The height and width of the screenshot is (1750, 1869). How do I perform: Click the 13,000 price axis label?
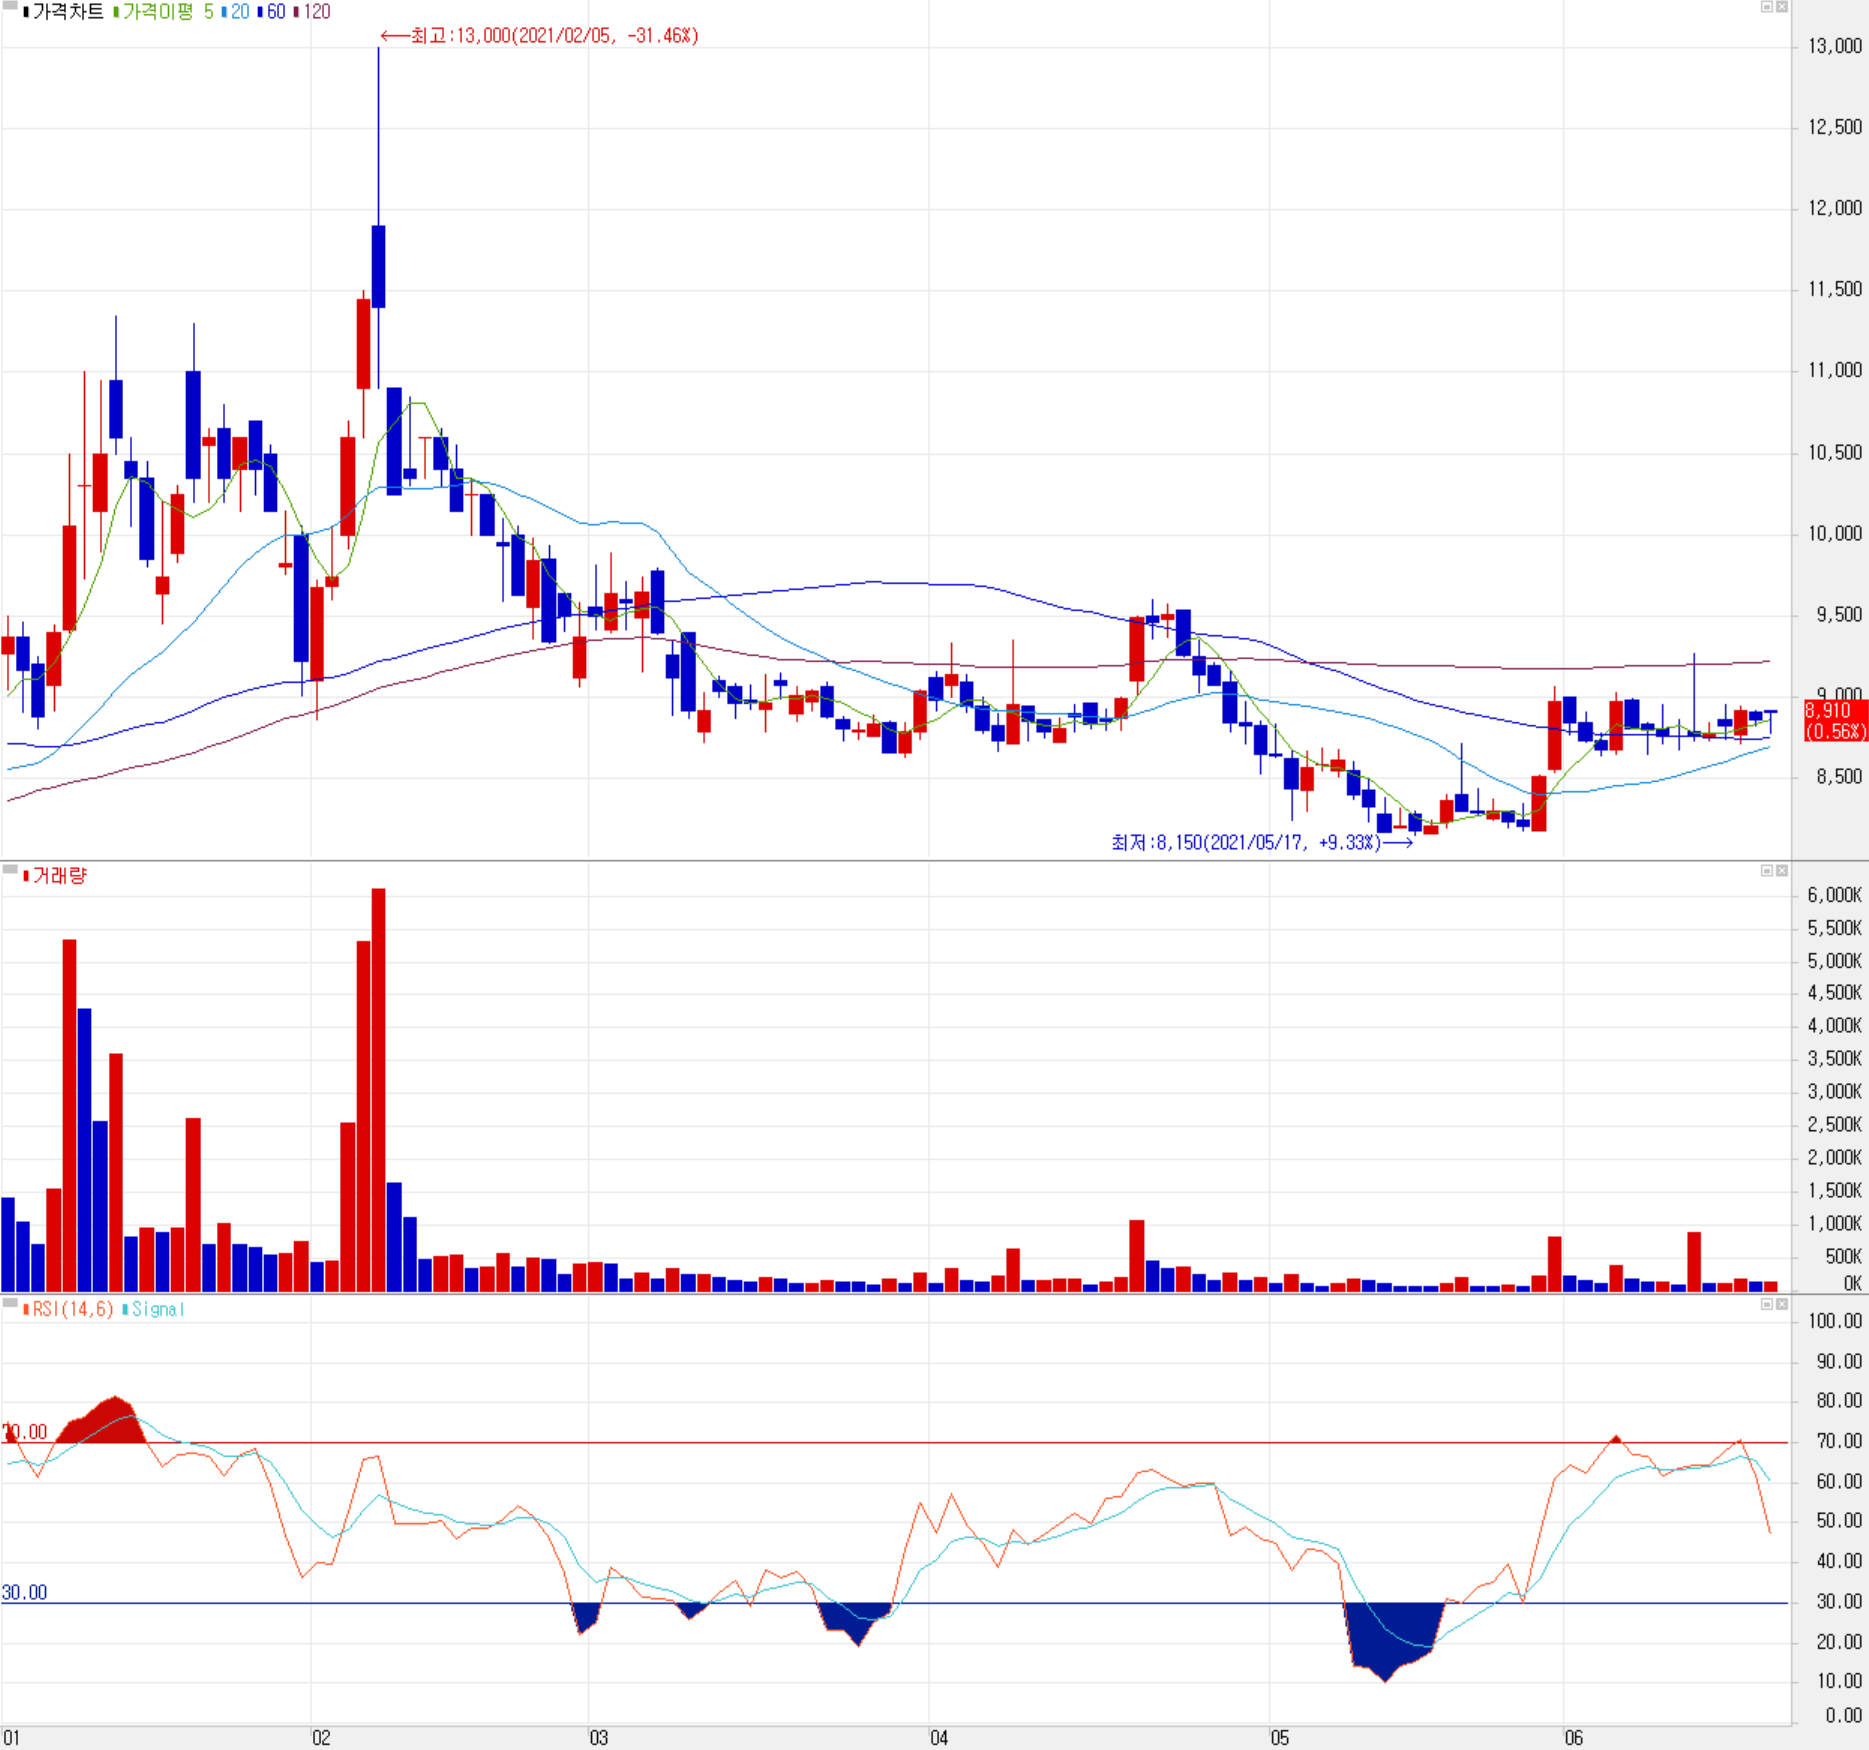(1835, 46)
